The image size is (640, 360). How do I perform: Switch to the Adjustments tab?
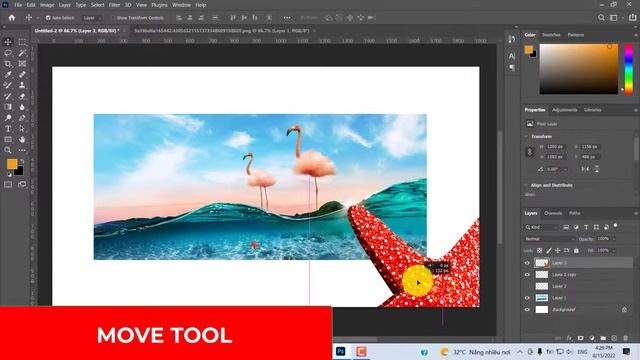pos(564,110)
